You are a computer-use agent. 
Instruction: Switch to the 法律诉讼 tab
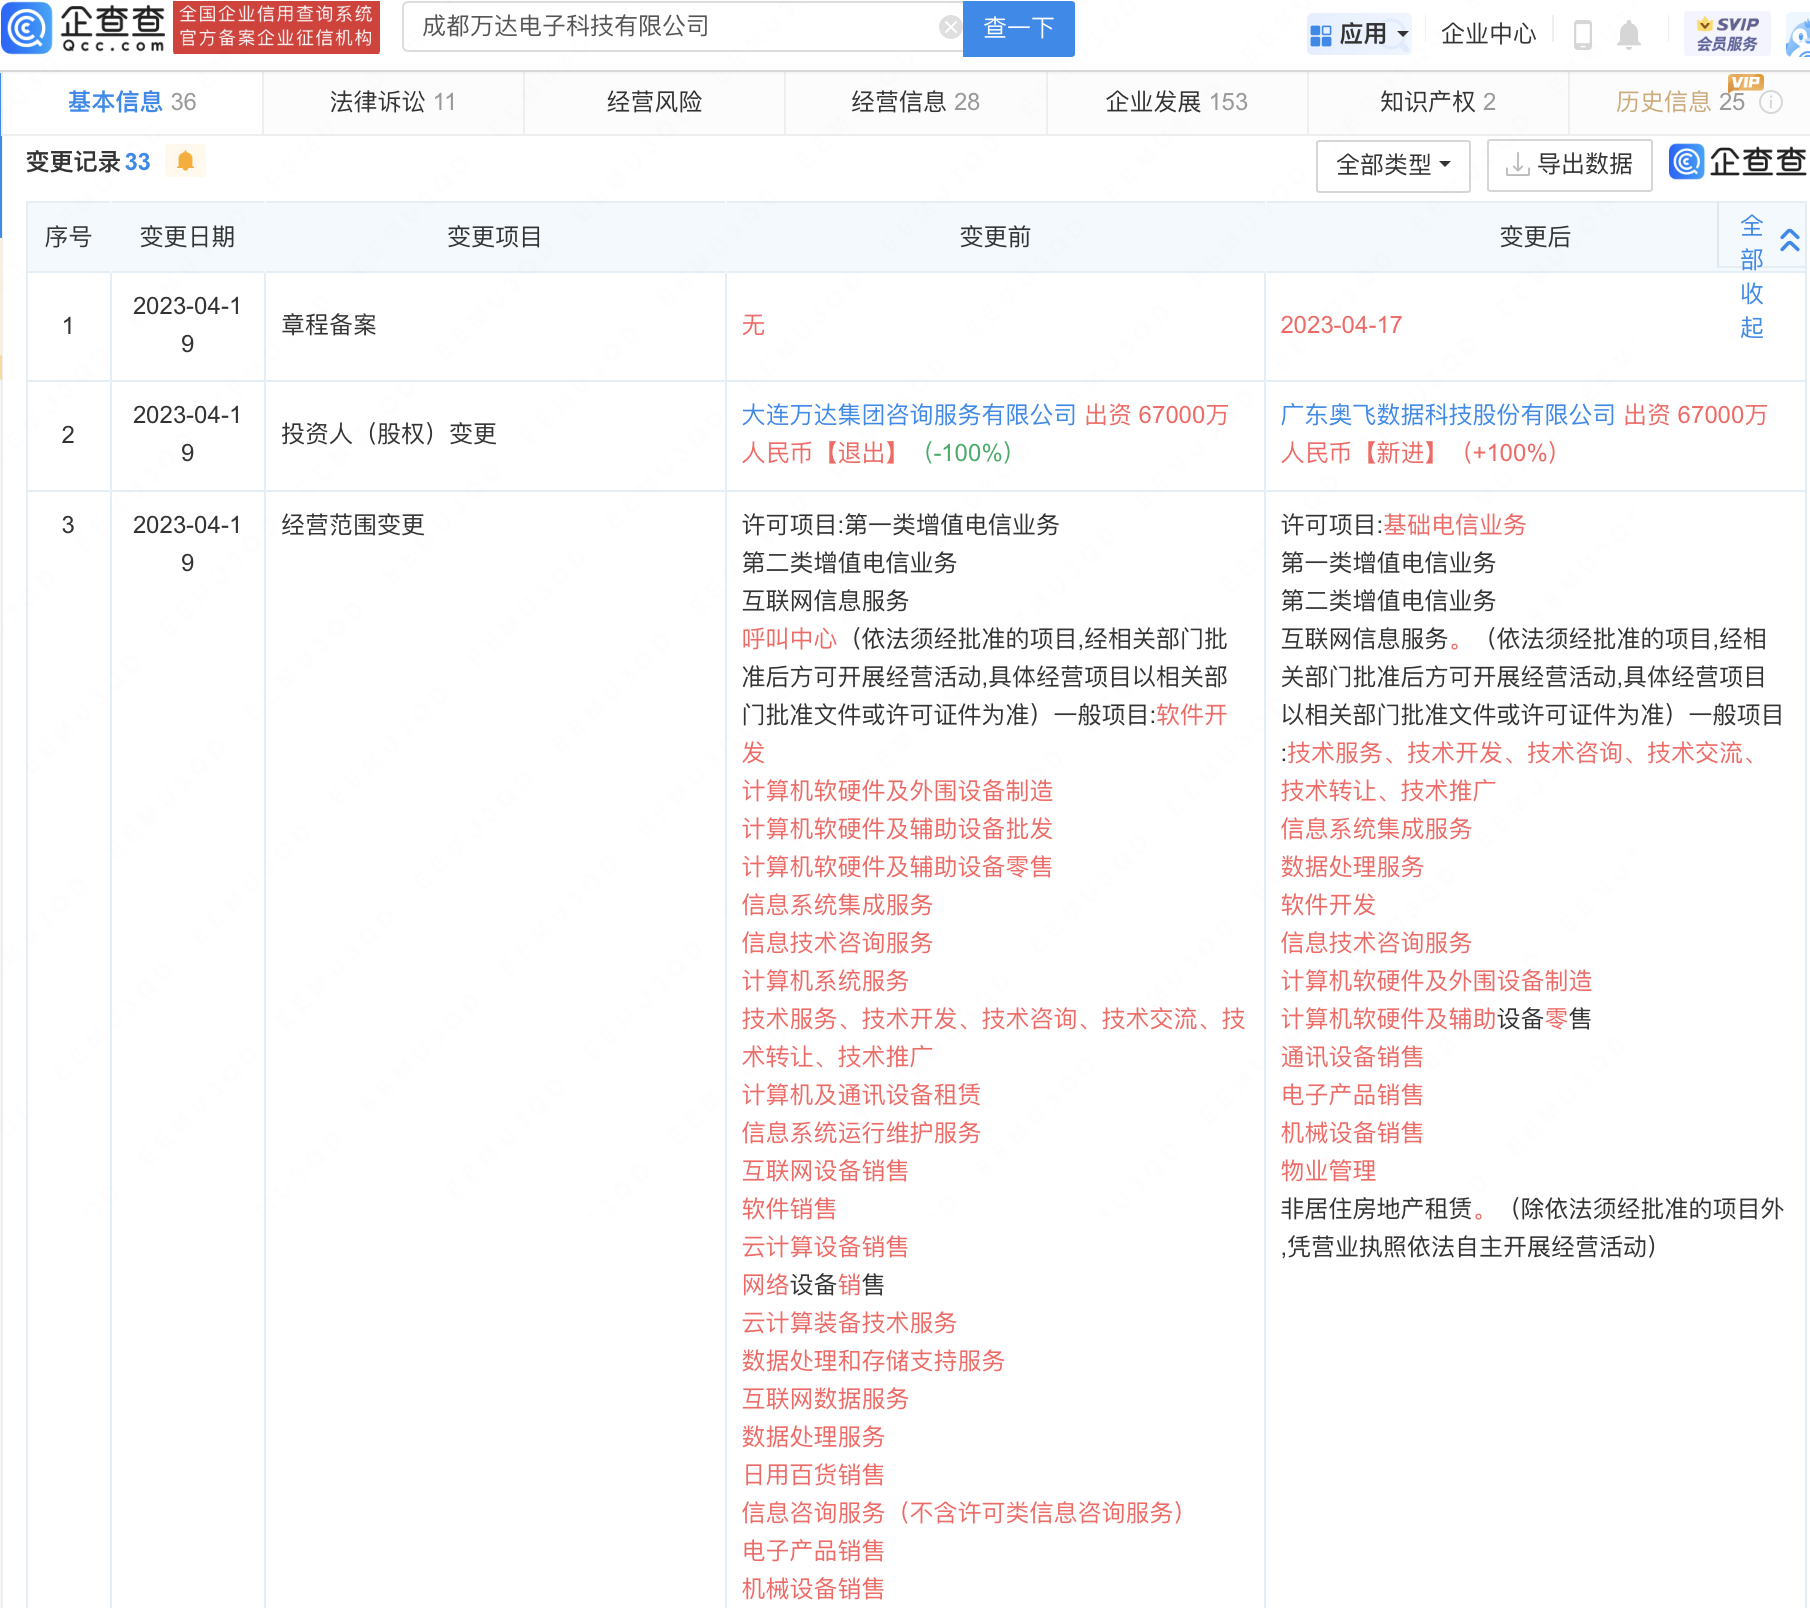tap(393, 102)
